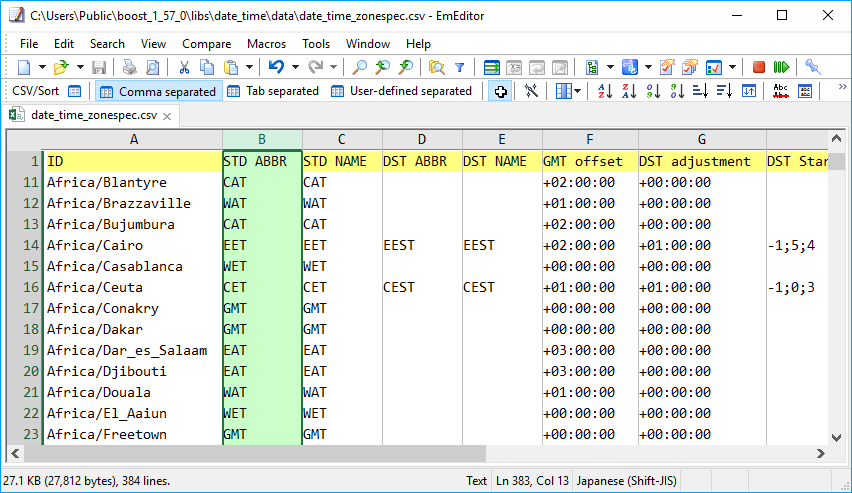Screen dimensions: 852x493
Task: Click the green Run macro button
Action: tap(781, 67)
